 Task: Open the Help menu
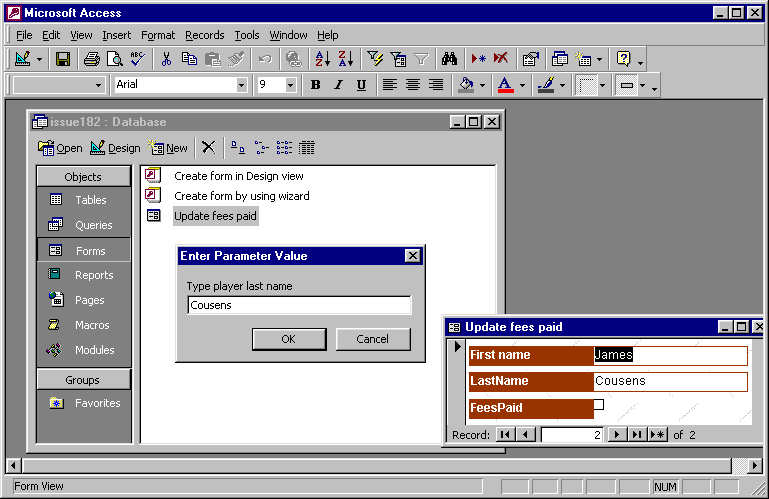327,35
